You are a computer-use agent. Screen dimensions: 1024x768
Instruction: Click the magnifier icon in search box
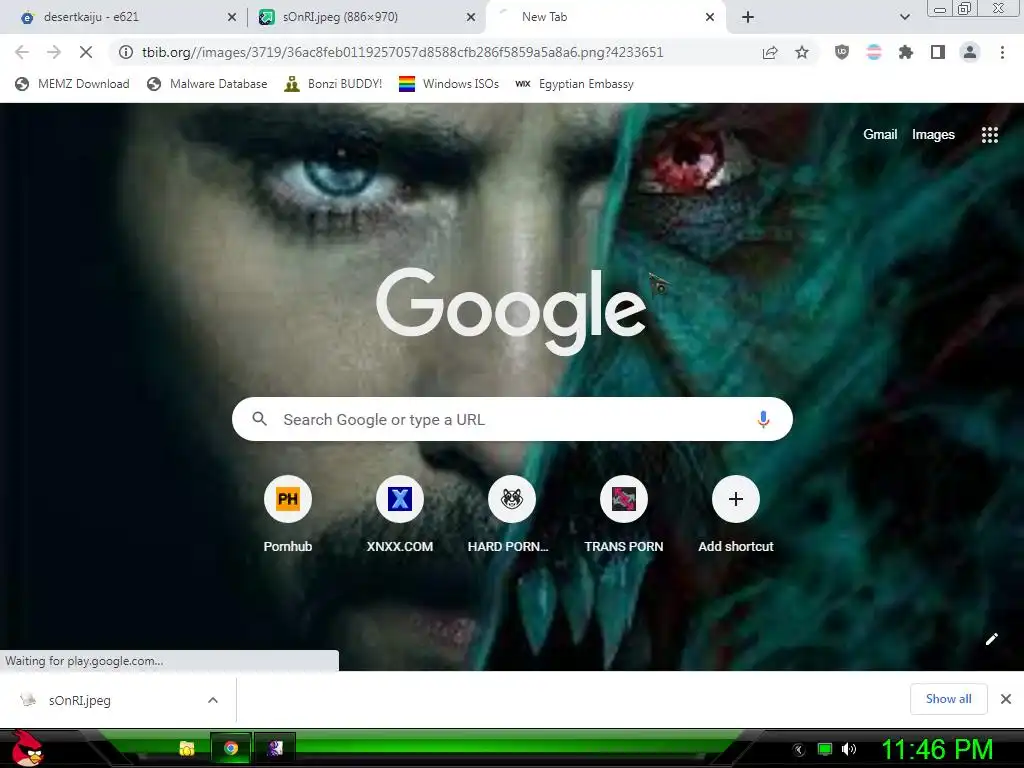(259, 419)
